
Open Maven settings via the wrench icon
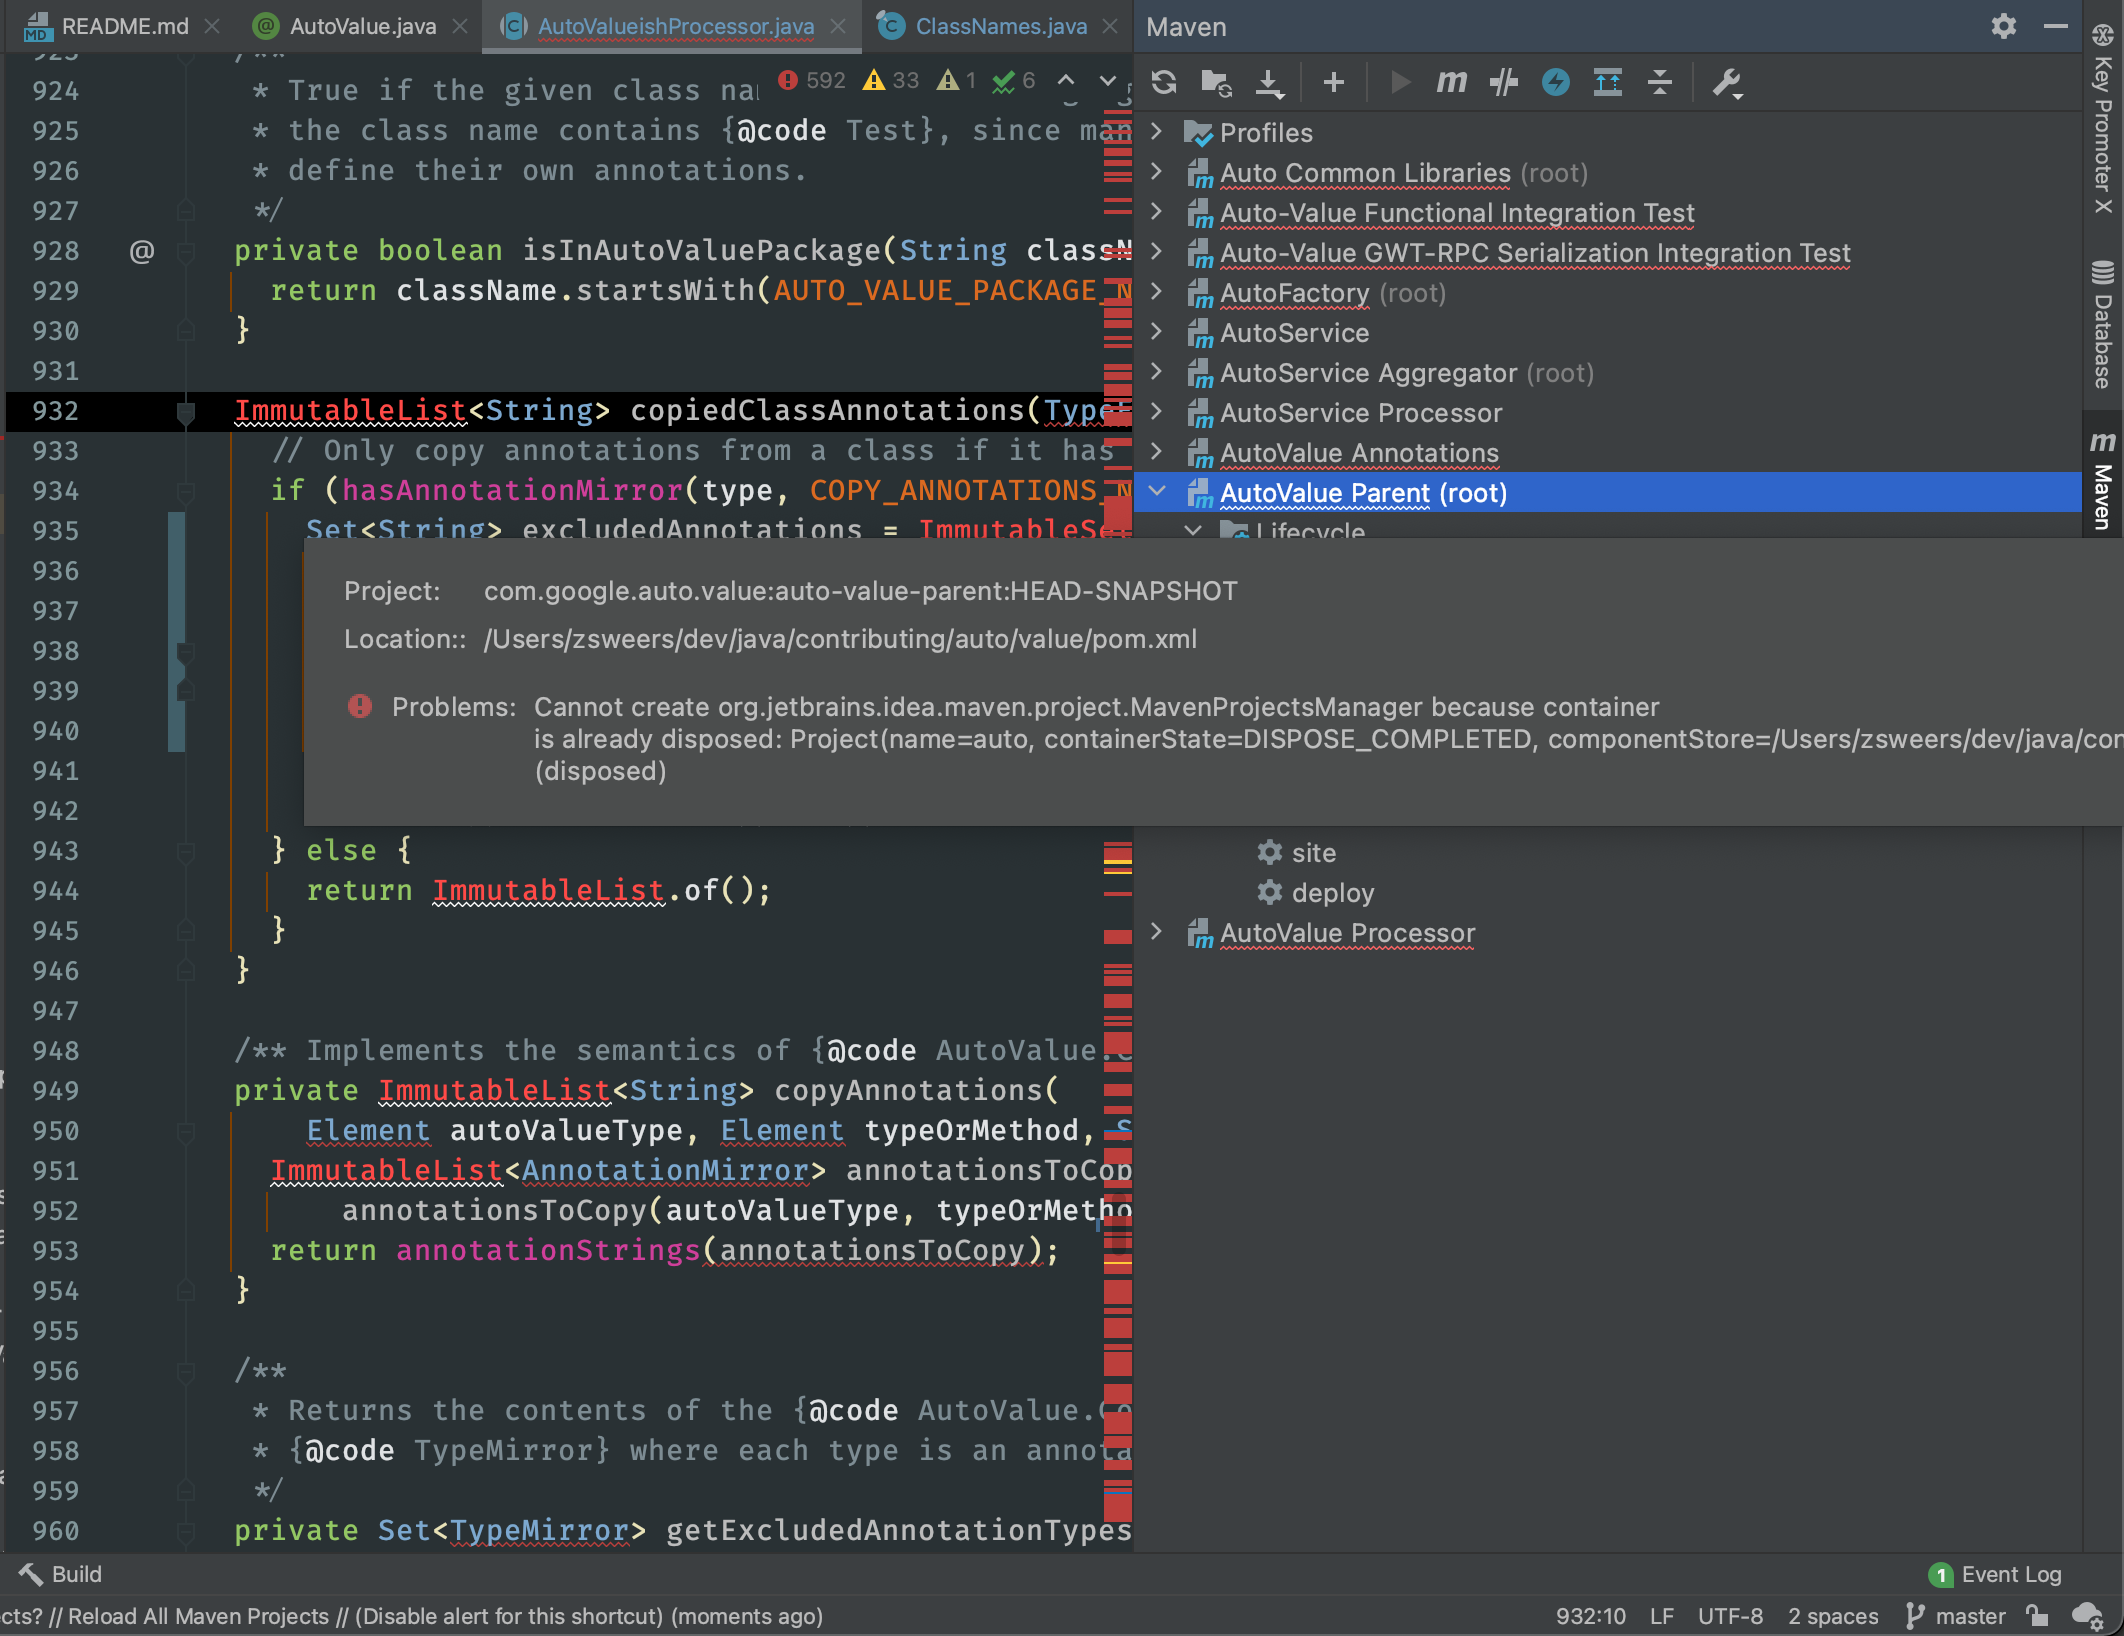(x=1726, y=83)
